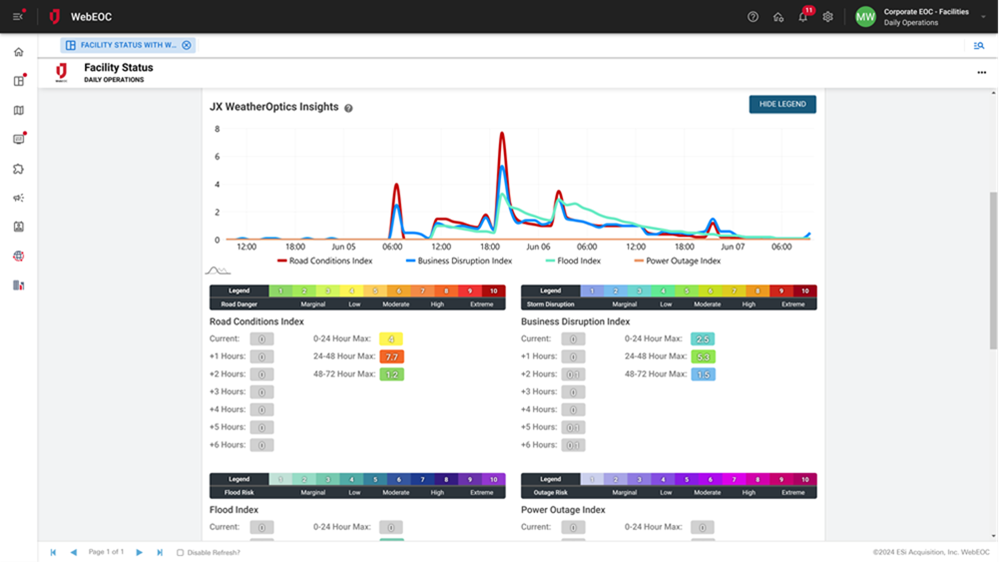Click the Hide Legend button

point(782,104)
